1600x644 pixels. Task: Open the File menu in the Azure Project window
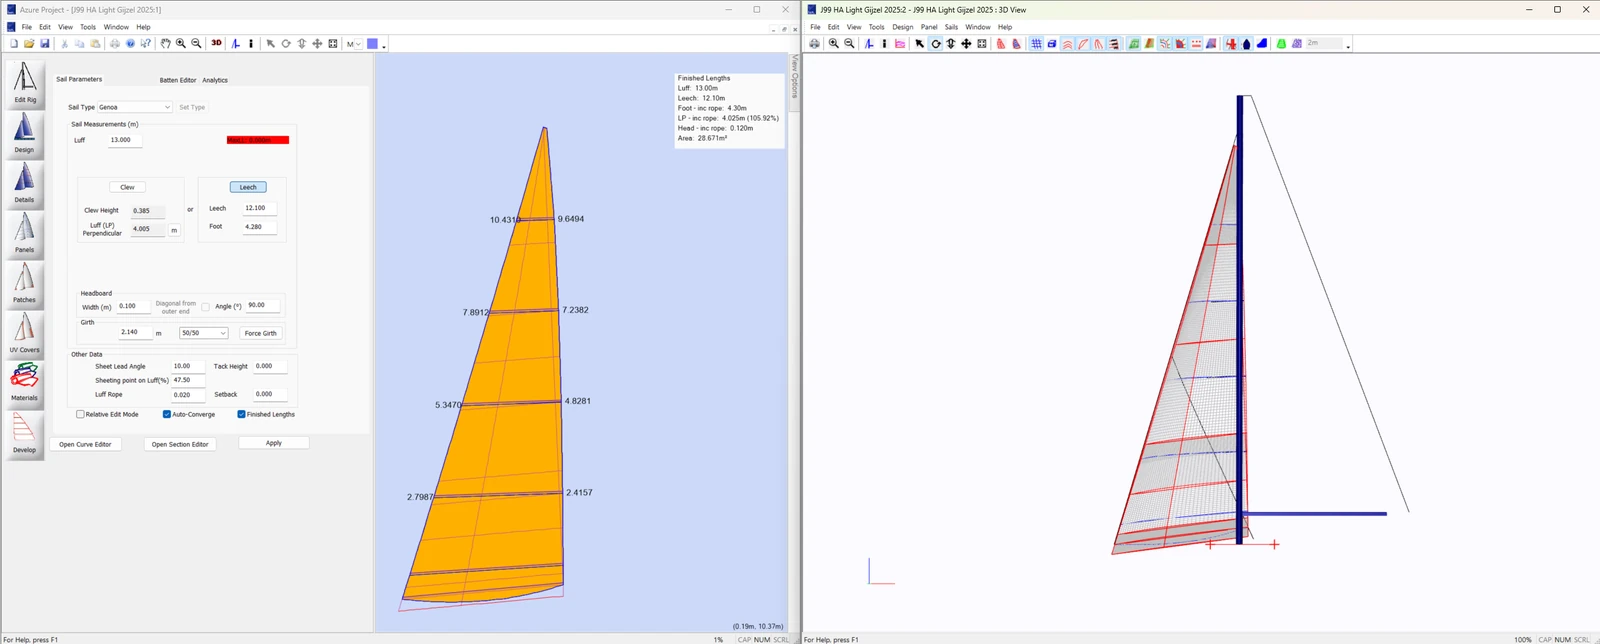(27, 27)
